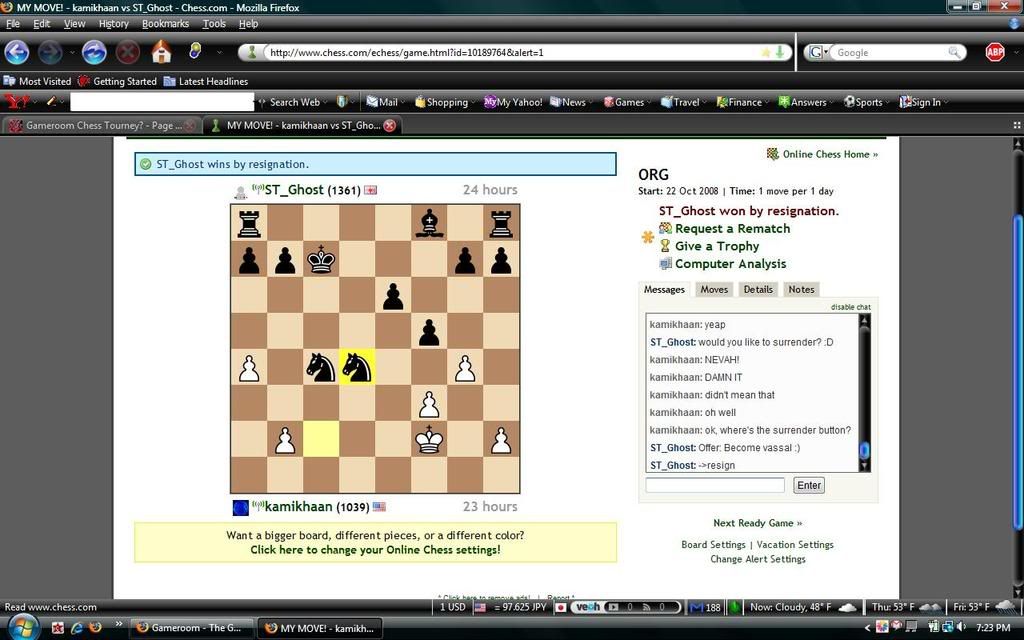Go to Online Chess Home link
1024x640 pixels.
click(830, 154)
